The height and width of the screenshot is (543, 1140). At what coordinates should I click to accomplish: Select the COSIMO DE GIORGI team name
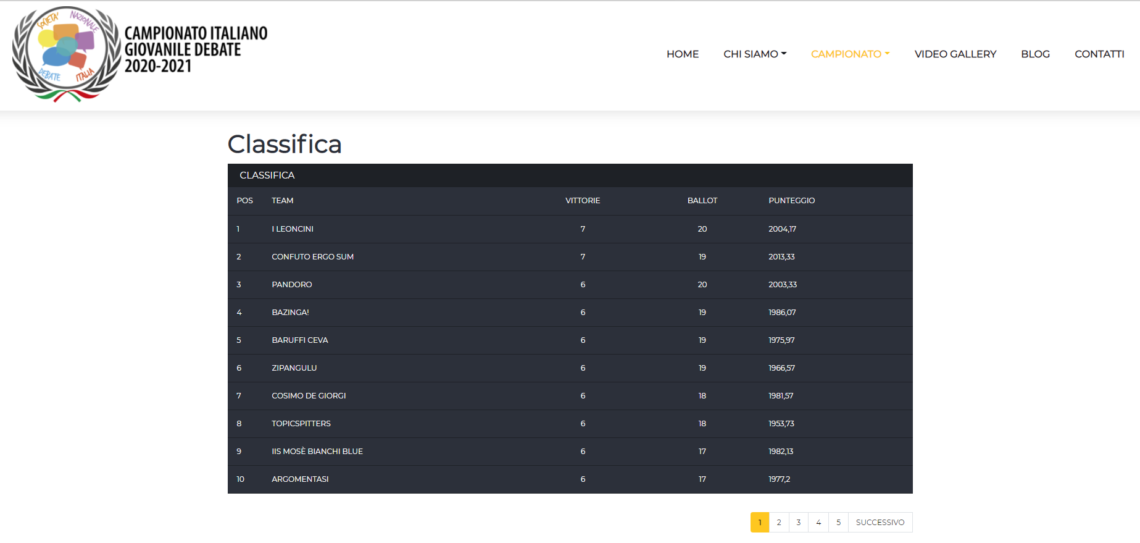(309, 395)
